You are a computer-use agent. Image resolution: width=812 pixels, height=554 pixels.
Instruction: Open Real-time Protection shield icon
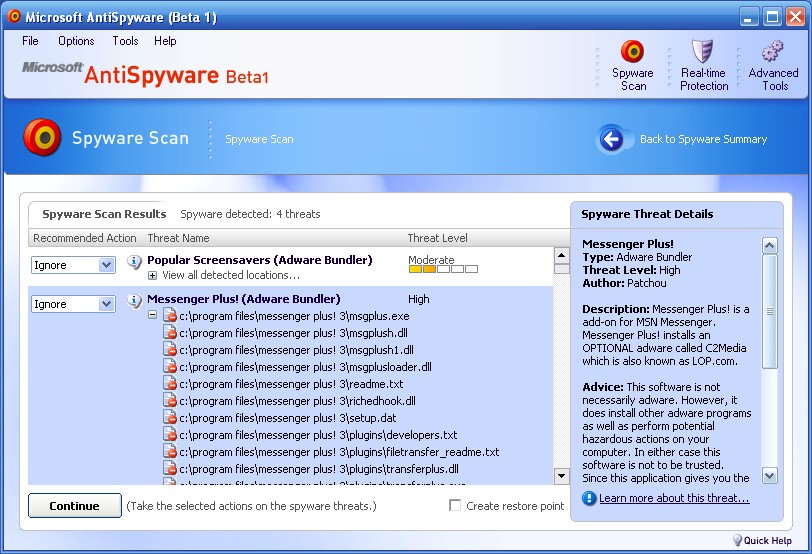click(x=703, y=51)
